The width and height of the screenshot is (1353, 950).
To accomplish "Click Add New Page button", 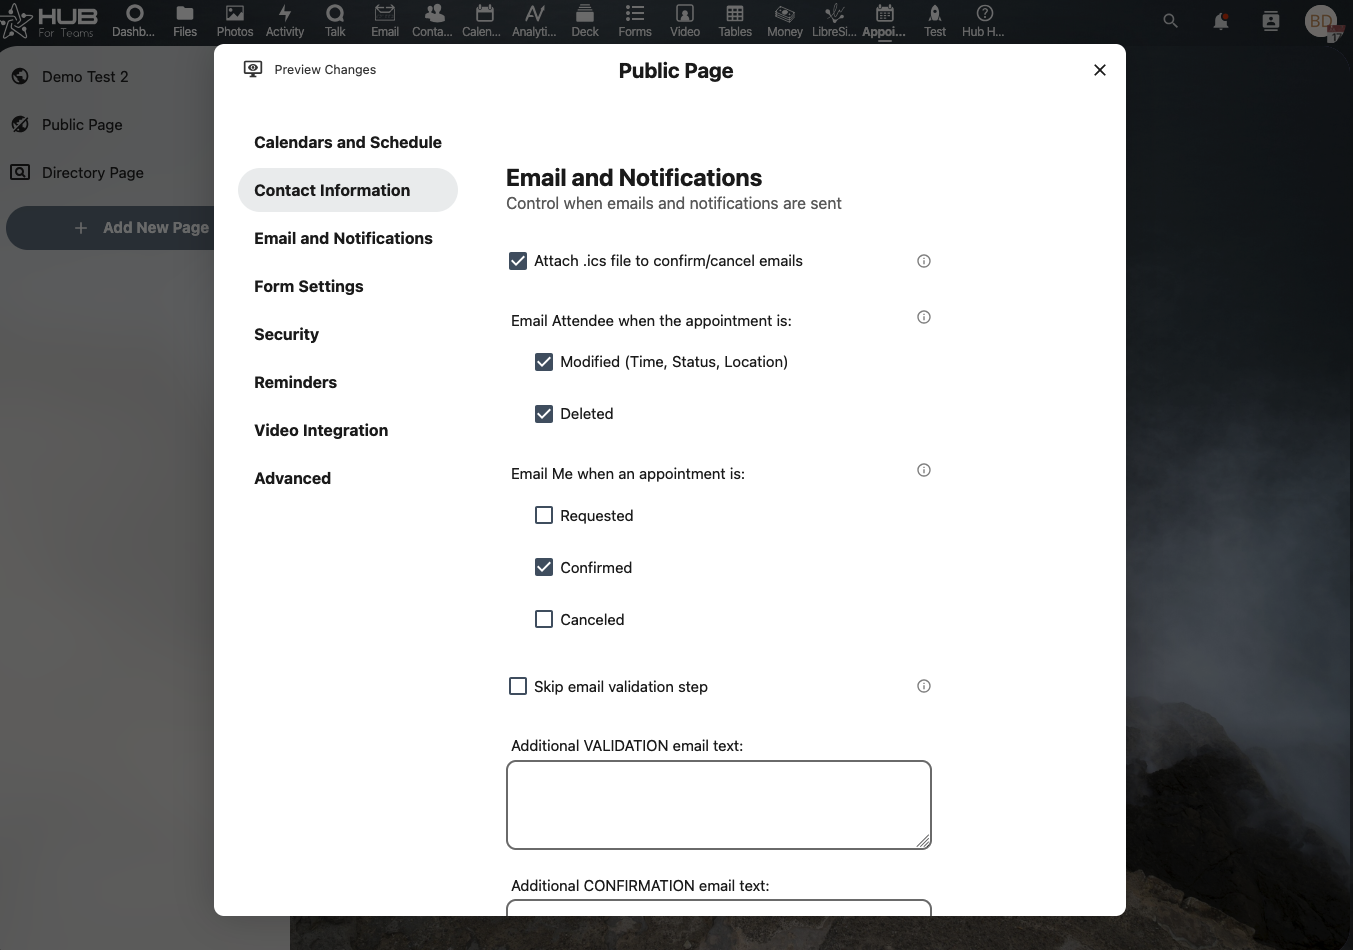I will click(x=112, y=228).
